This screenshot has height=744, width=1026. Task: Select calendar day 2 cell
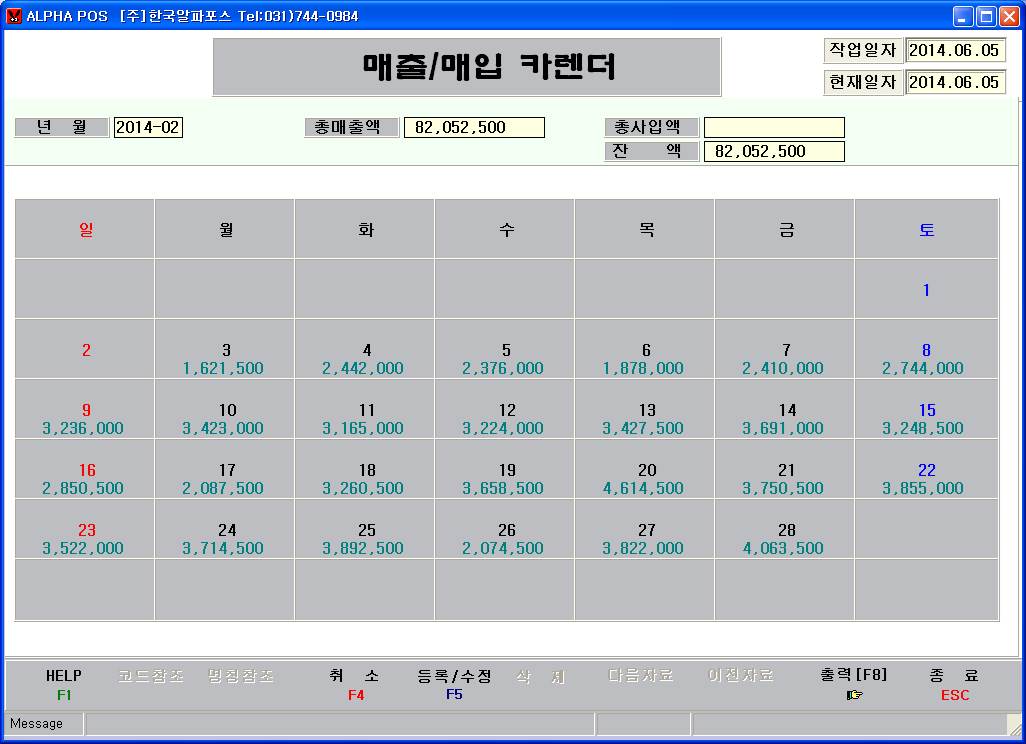coord(85,349)
